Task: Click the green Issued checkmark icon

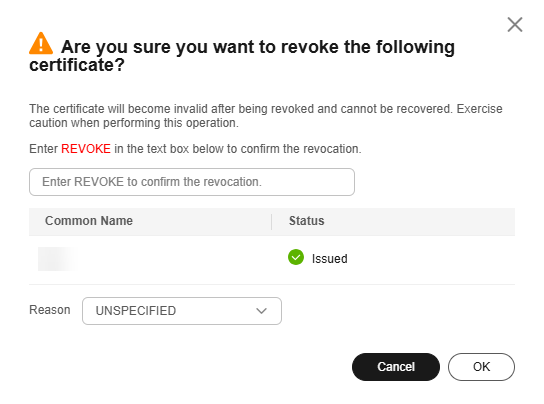Action: [x=296, y=257]
